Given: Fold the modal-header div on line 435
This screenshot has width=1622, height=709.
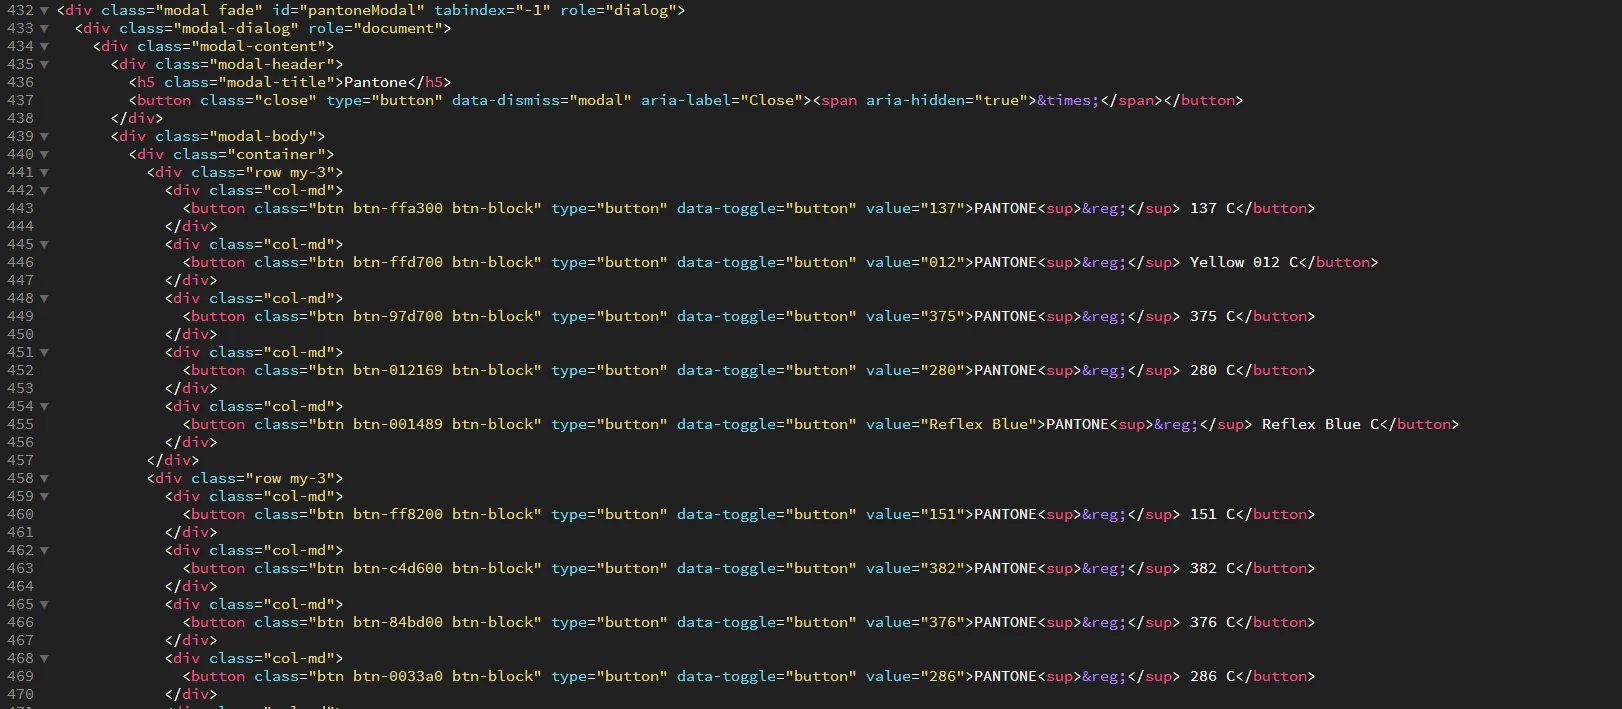Looking at the screenshot, I should [x=44, y=64].
